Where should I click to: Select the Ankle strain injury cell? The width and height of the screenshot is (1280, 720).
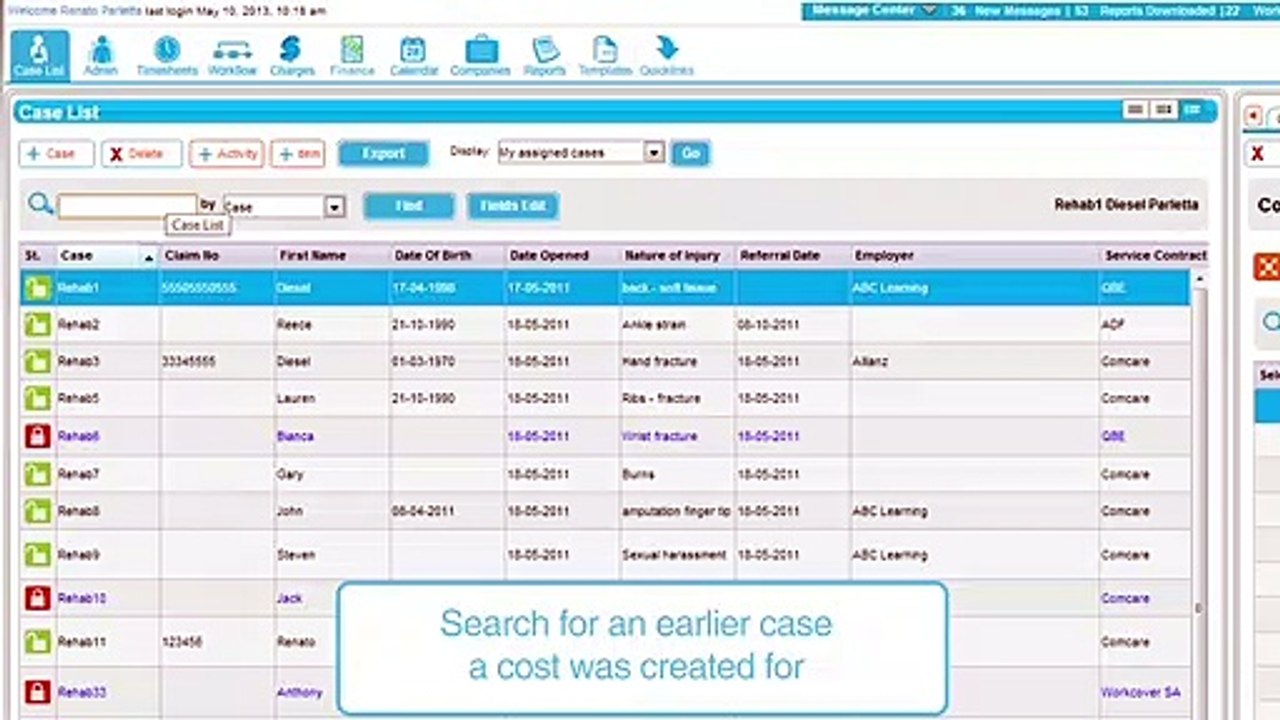[x=677, y=324]
